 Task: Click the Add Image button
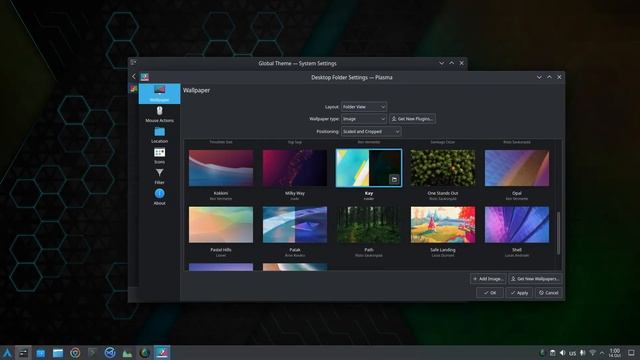[488, 279]
